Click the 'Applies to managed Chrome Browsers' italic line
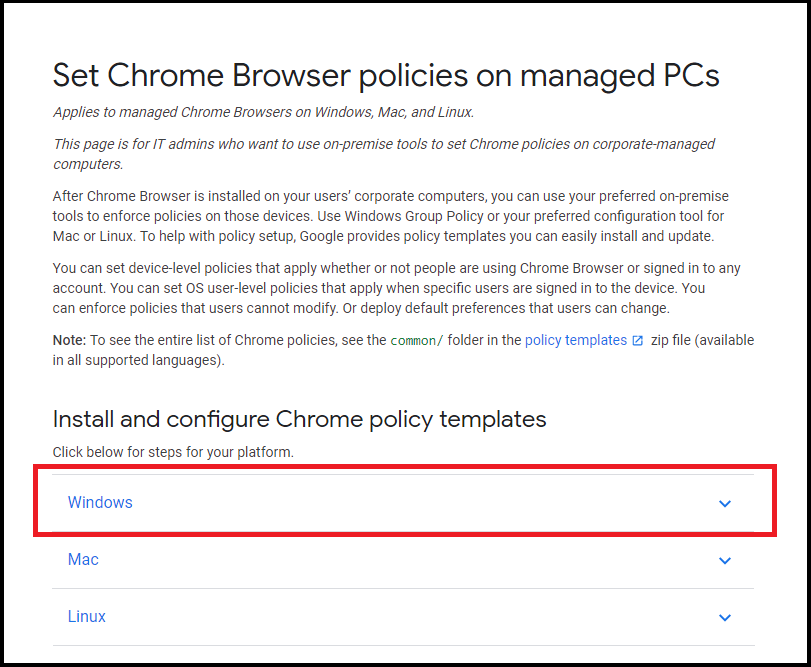811x667 pixels. (263, 112)
